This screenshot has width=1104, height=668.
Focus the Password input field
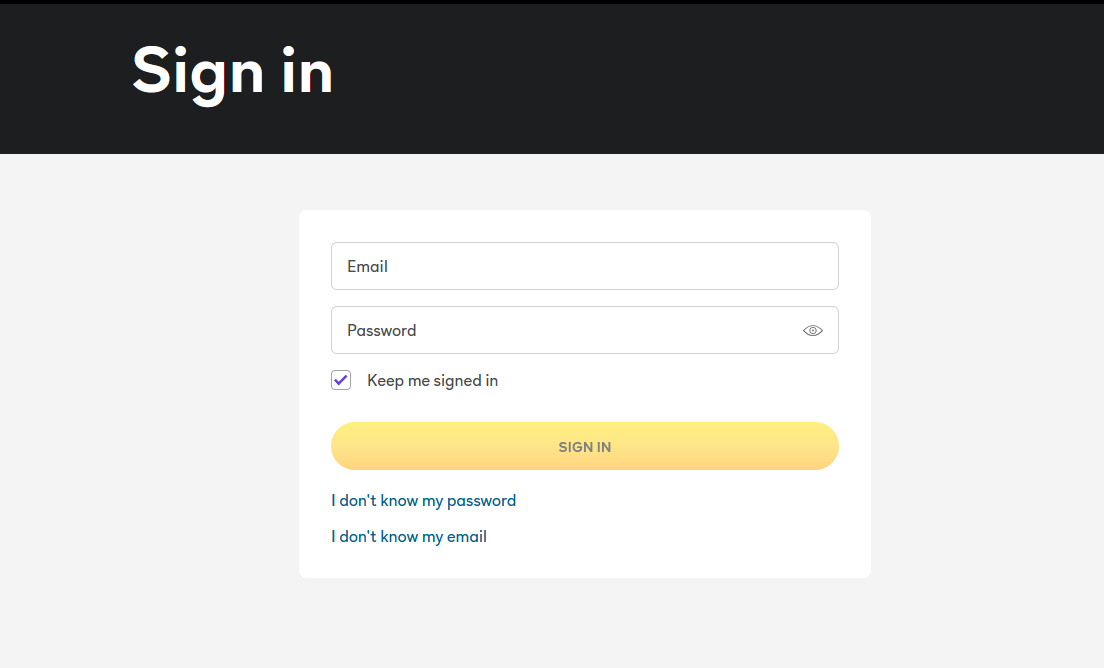560,330
